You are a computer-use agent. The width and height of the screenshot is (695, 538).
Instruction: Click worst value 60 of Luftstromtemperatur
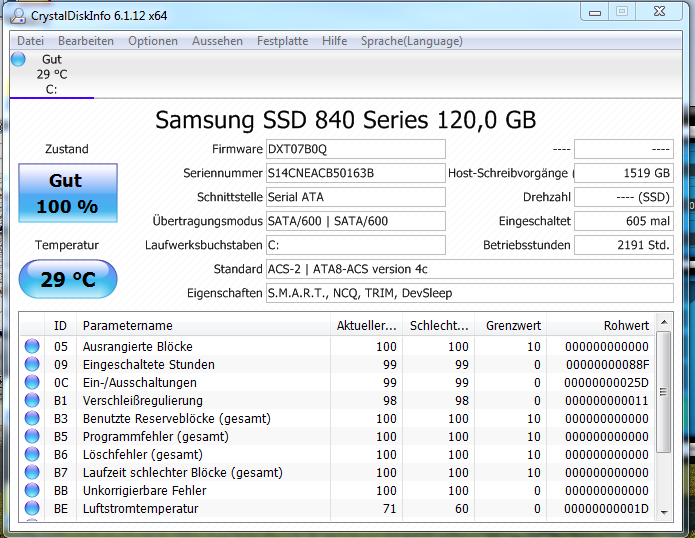pyautogui.click(x=461, y=509)
